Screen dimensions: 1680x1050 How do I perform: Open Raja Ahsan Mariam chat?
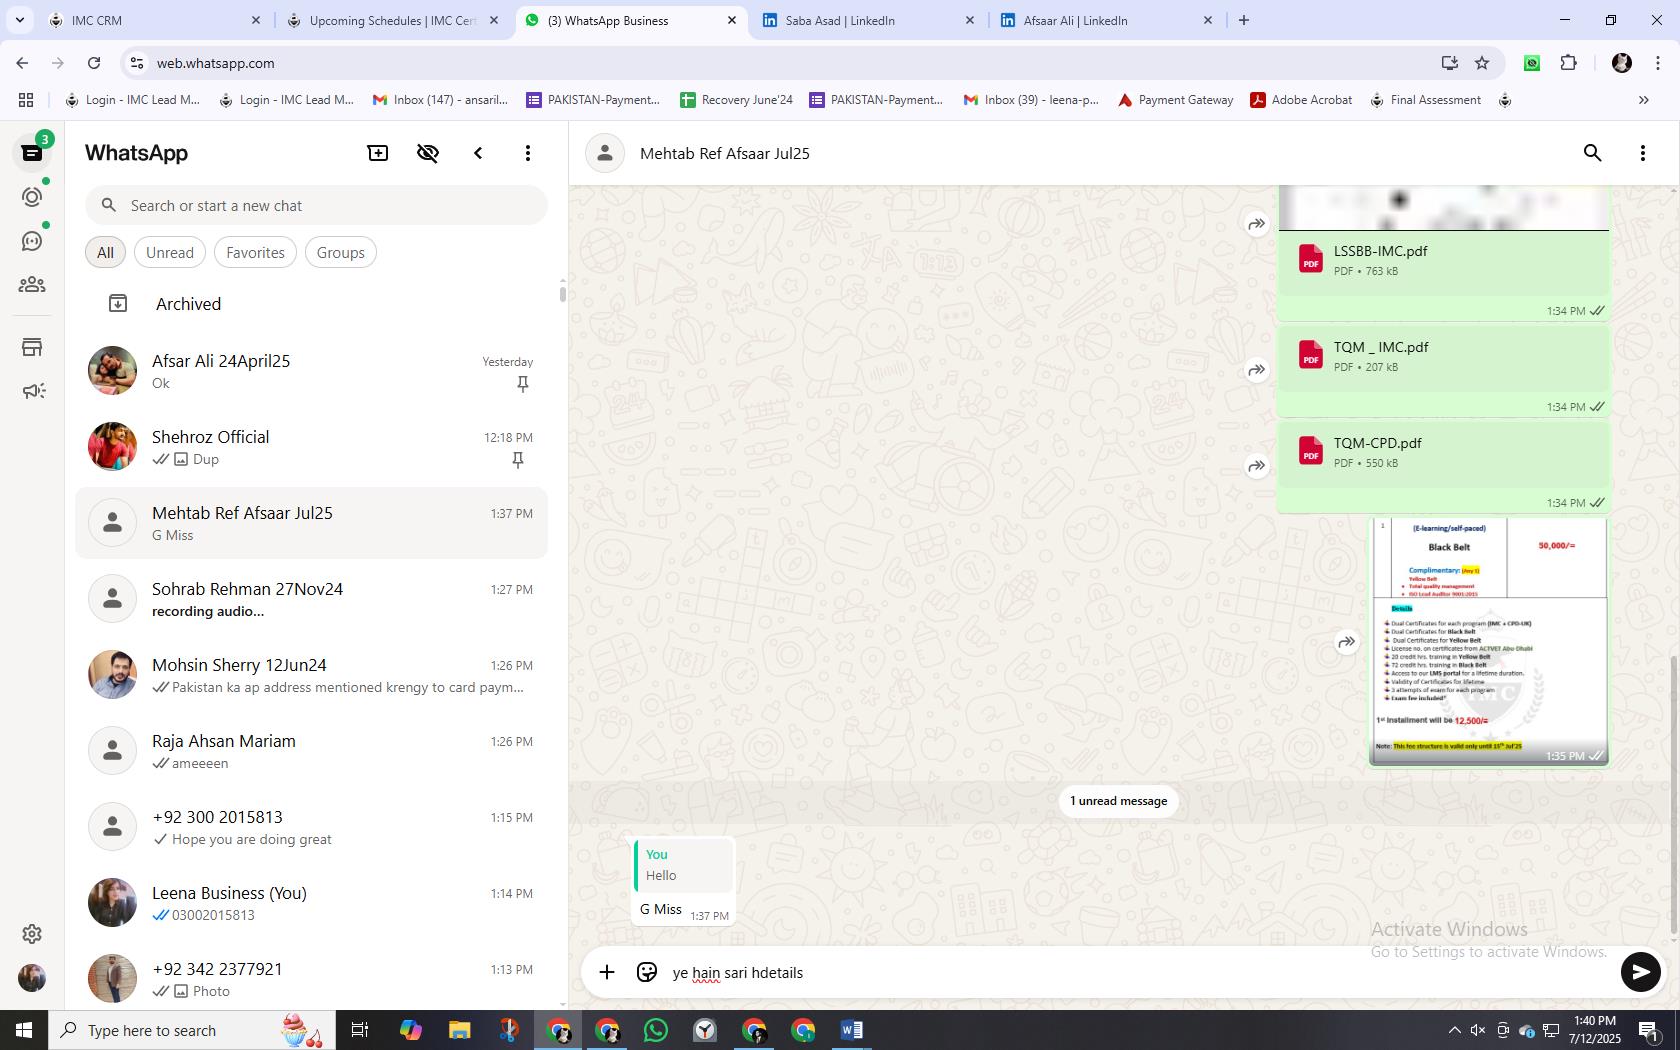click(x=312, y=751)
